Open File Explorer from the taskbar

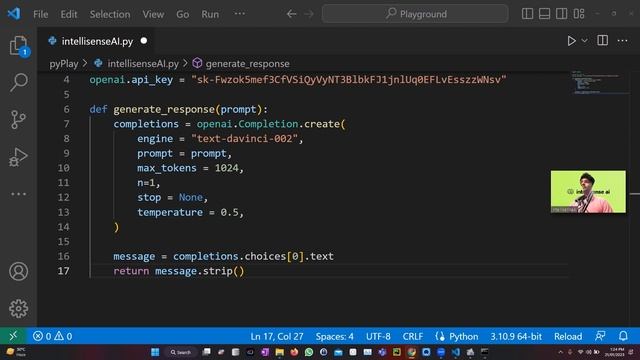[x=280, y=352]
